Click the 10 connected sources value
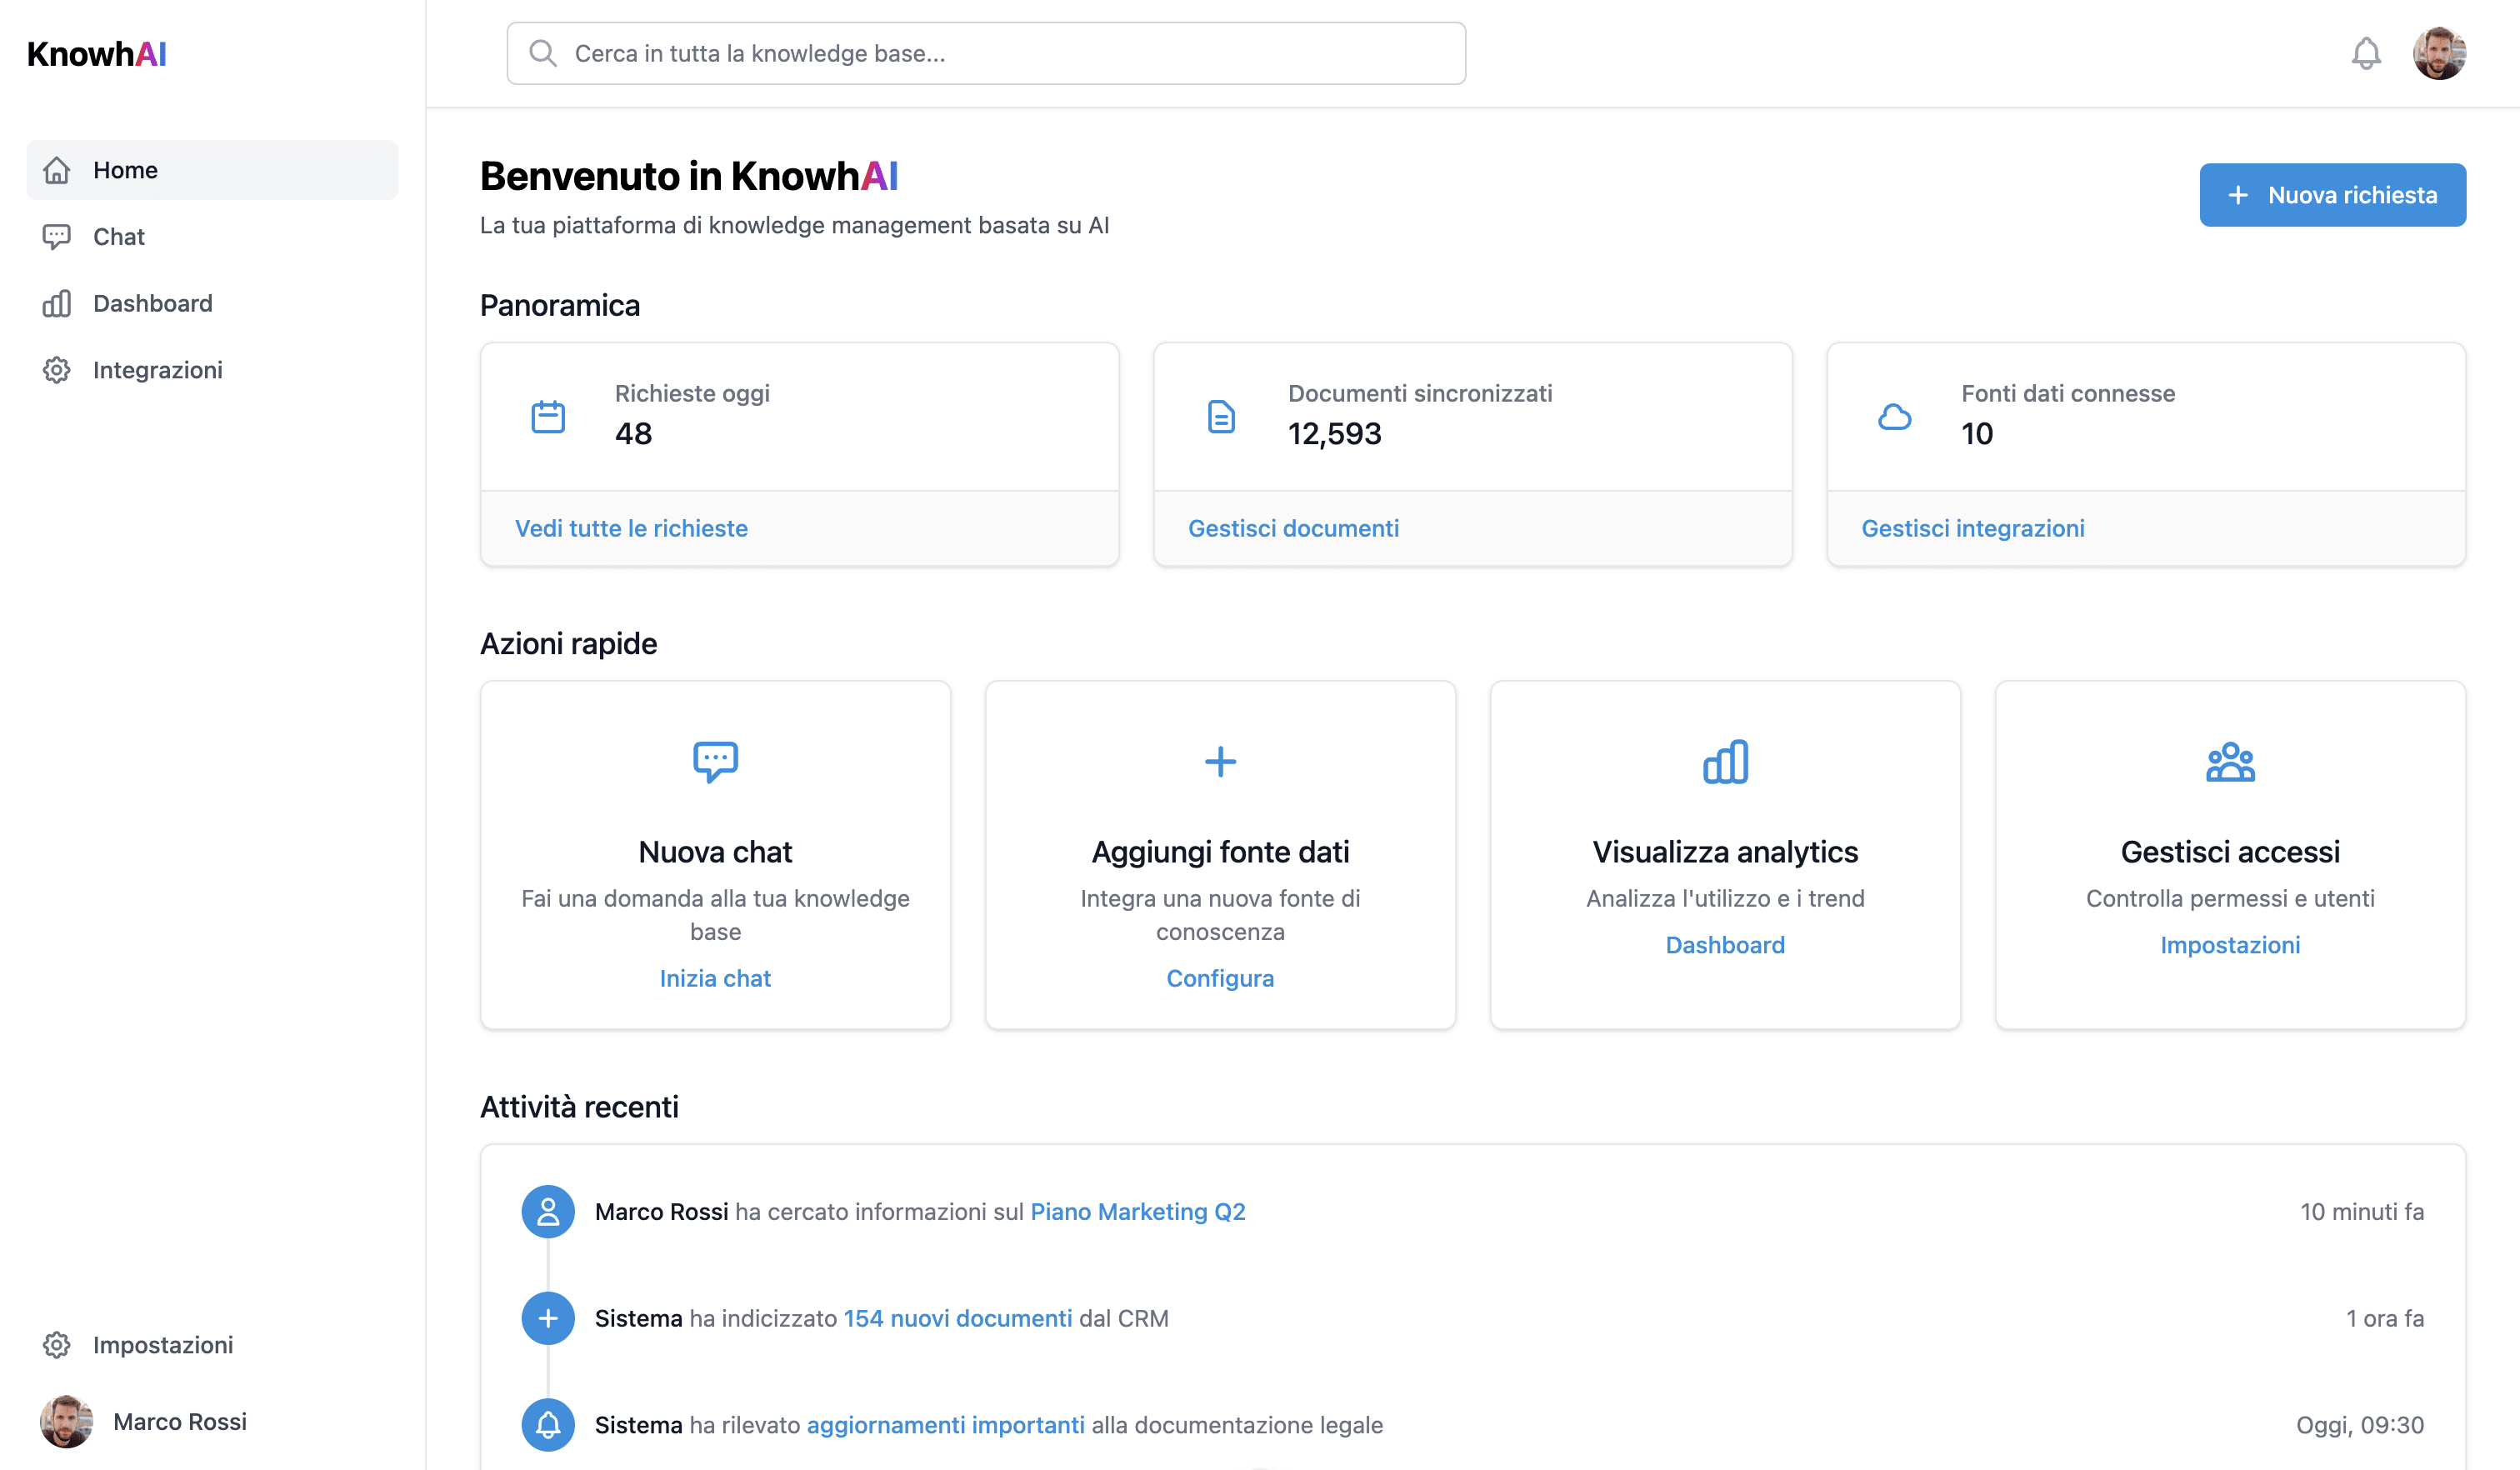The height and width of the screenshot is (1470, 2520). (1977, 434)
